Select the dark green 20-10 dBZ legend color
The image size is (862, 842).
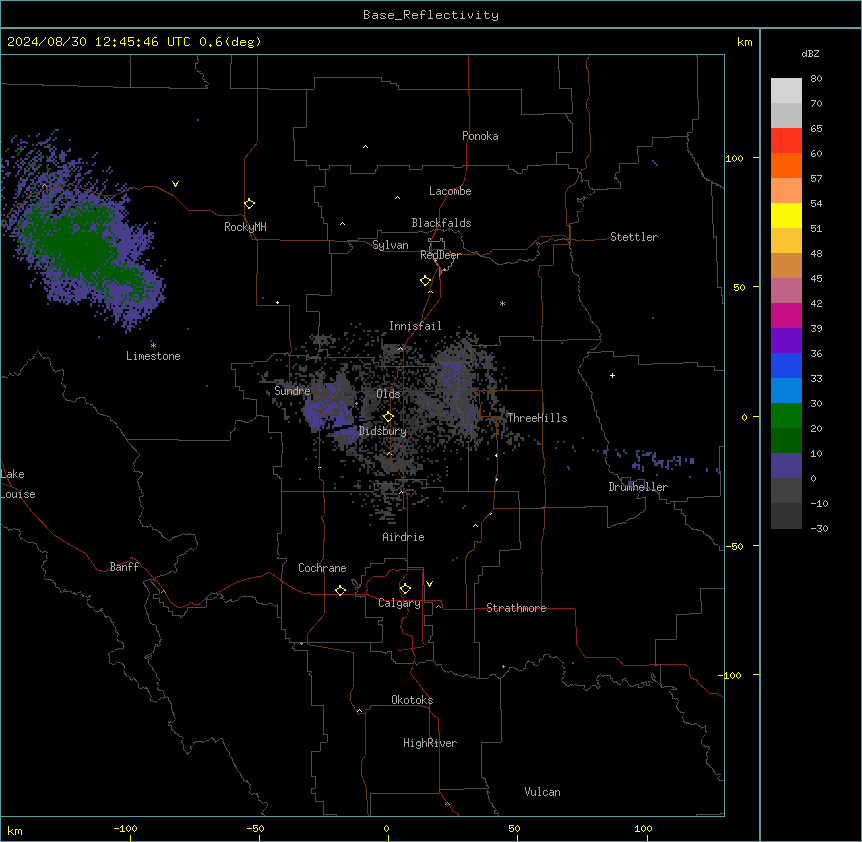point(786,441)
